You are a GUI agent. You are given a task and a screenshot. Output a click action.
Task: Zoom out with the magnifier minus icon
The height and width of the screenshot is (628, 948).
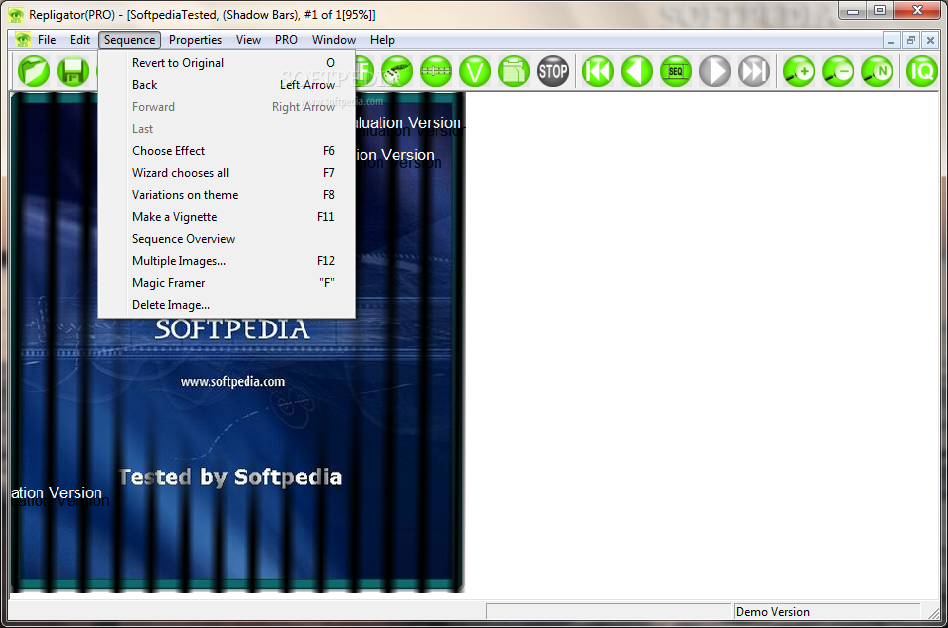[839, 71]
